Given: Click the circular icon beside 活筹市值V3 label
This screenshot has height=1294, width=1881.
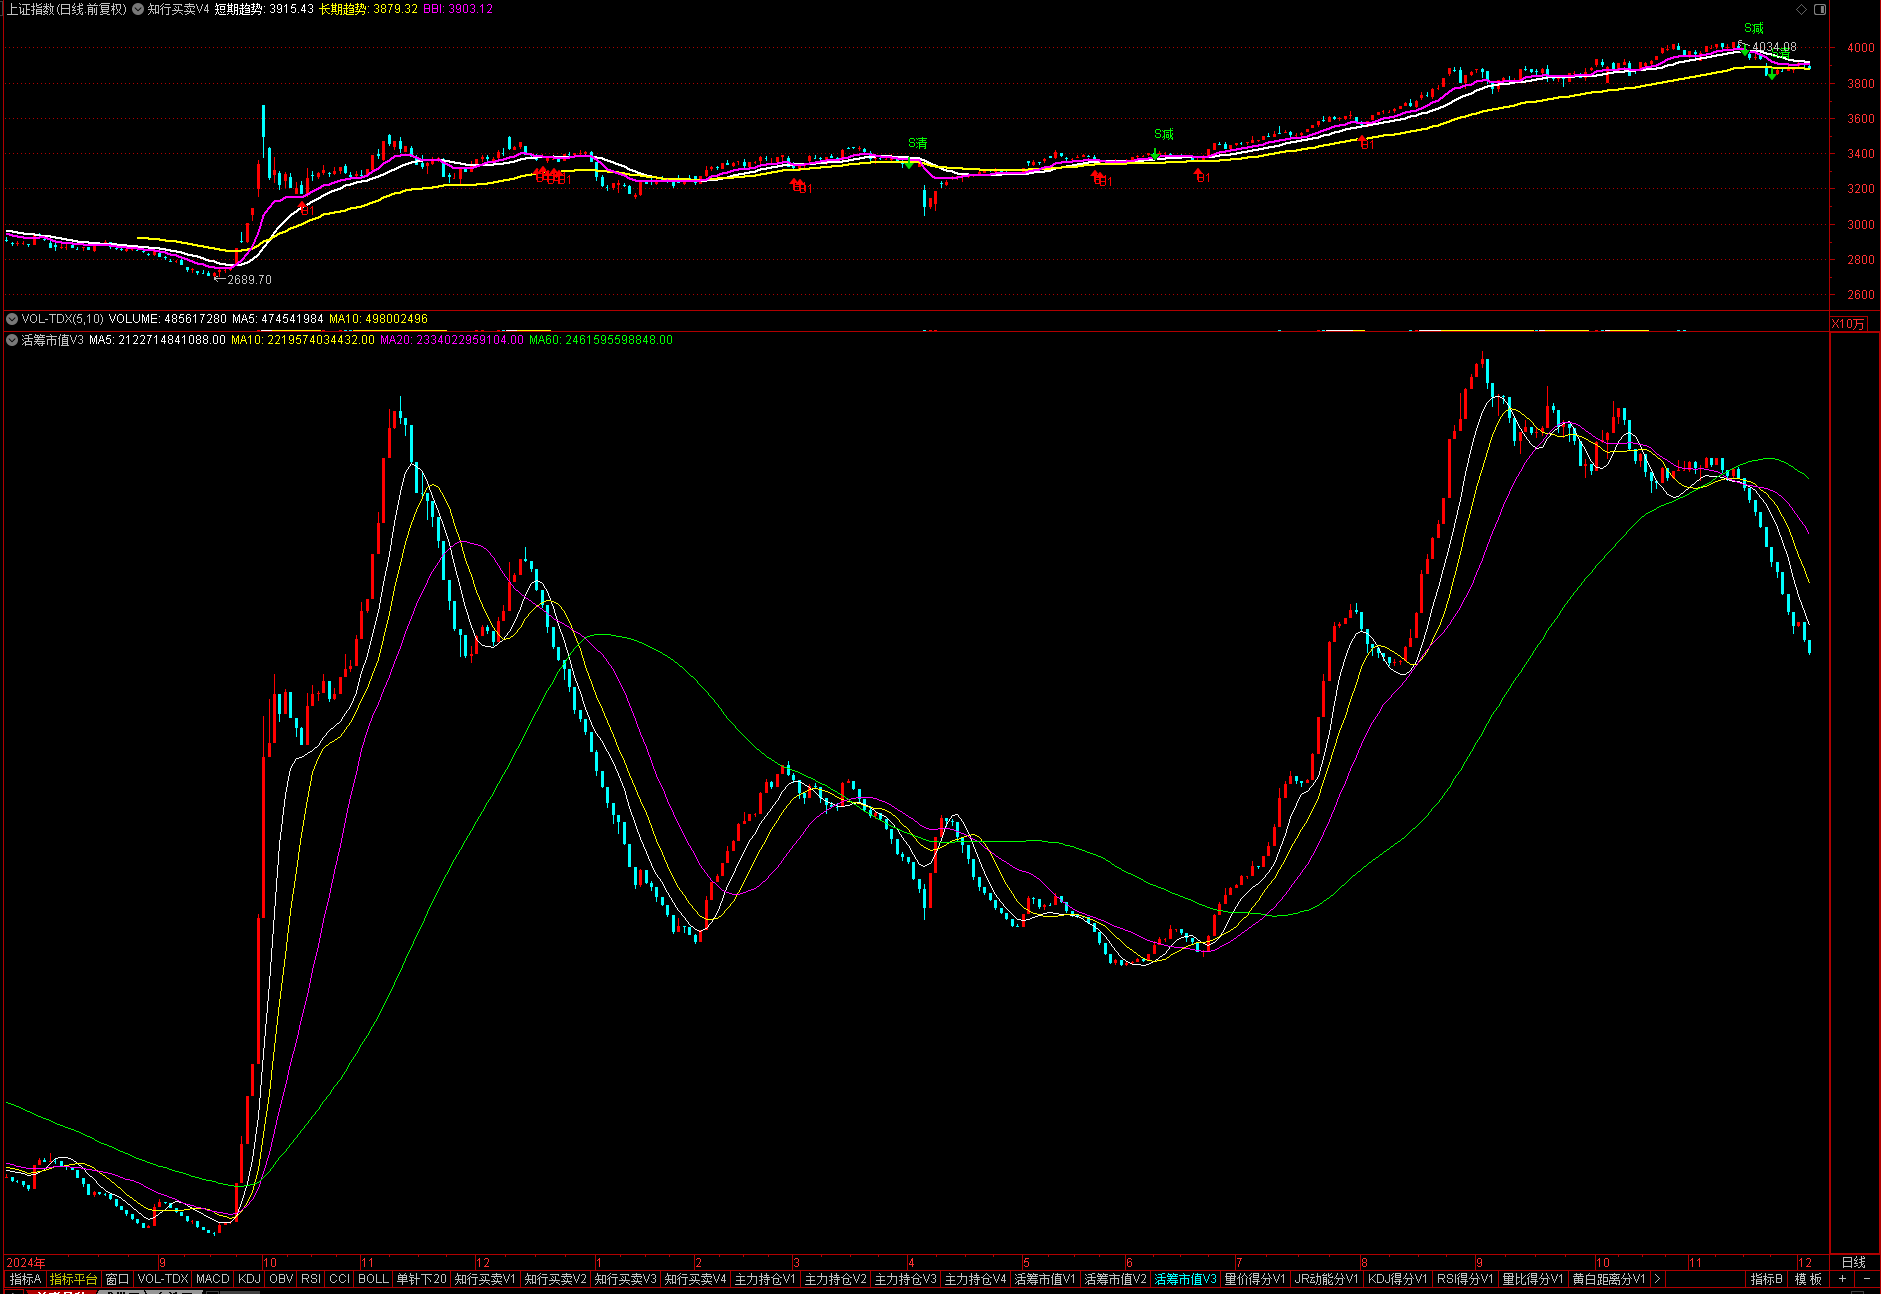Looking at the screenshot, I should tap(12, 340).
